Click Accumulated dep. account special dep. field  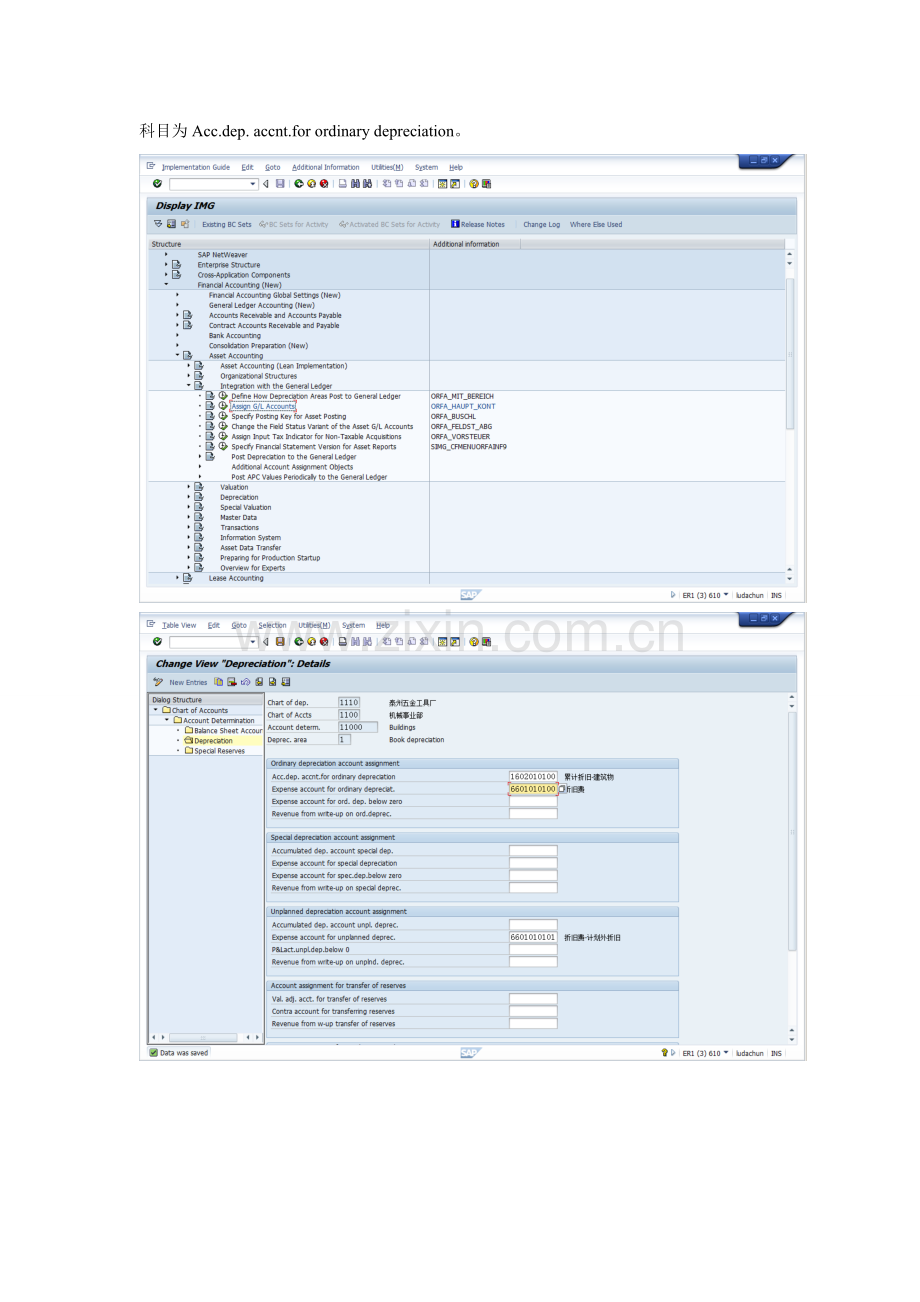coord(533,851)
